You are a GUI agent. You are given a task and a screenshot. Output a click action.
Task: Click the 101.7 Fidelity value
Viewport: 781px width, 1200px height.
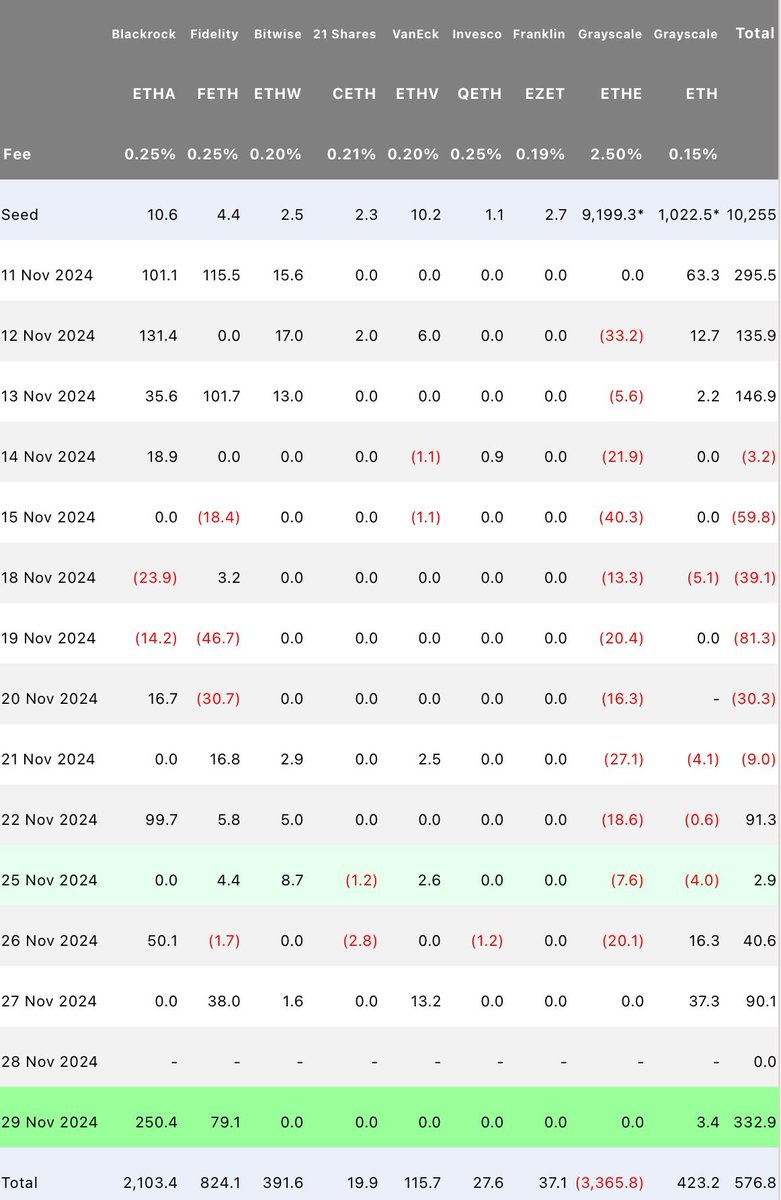pos(220,396)
